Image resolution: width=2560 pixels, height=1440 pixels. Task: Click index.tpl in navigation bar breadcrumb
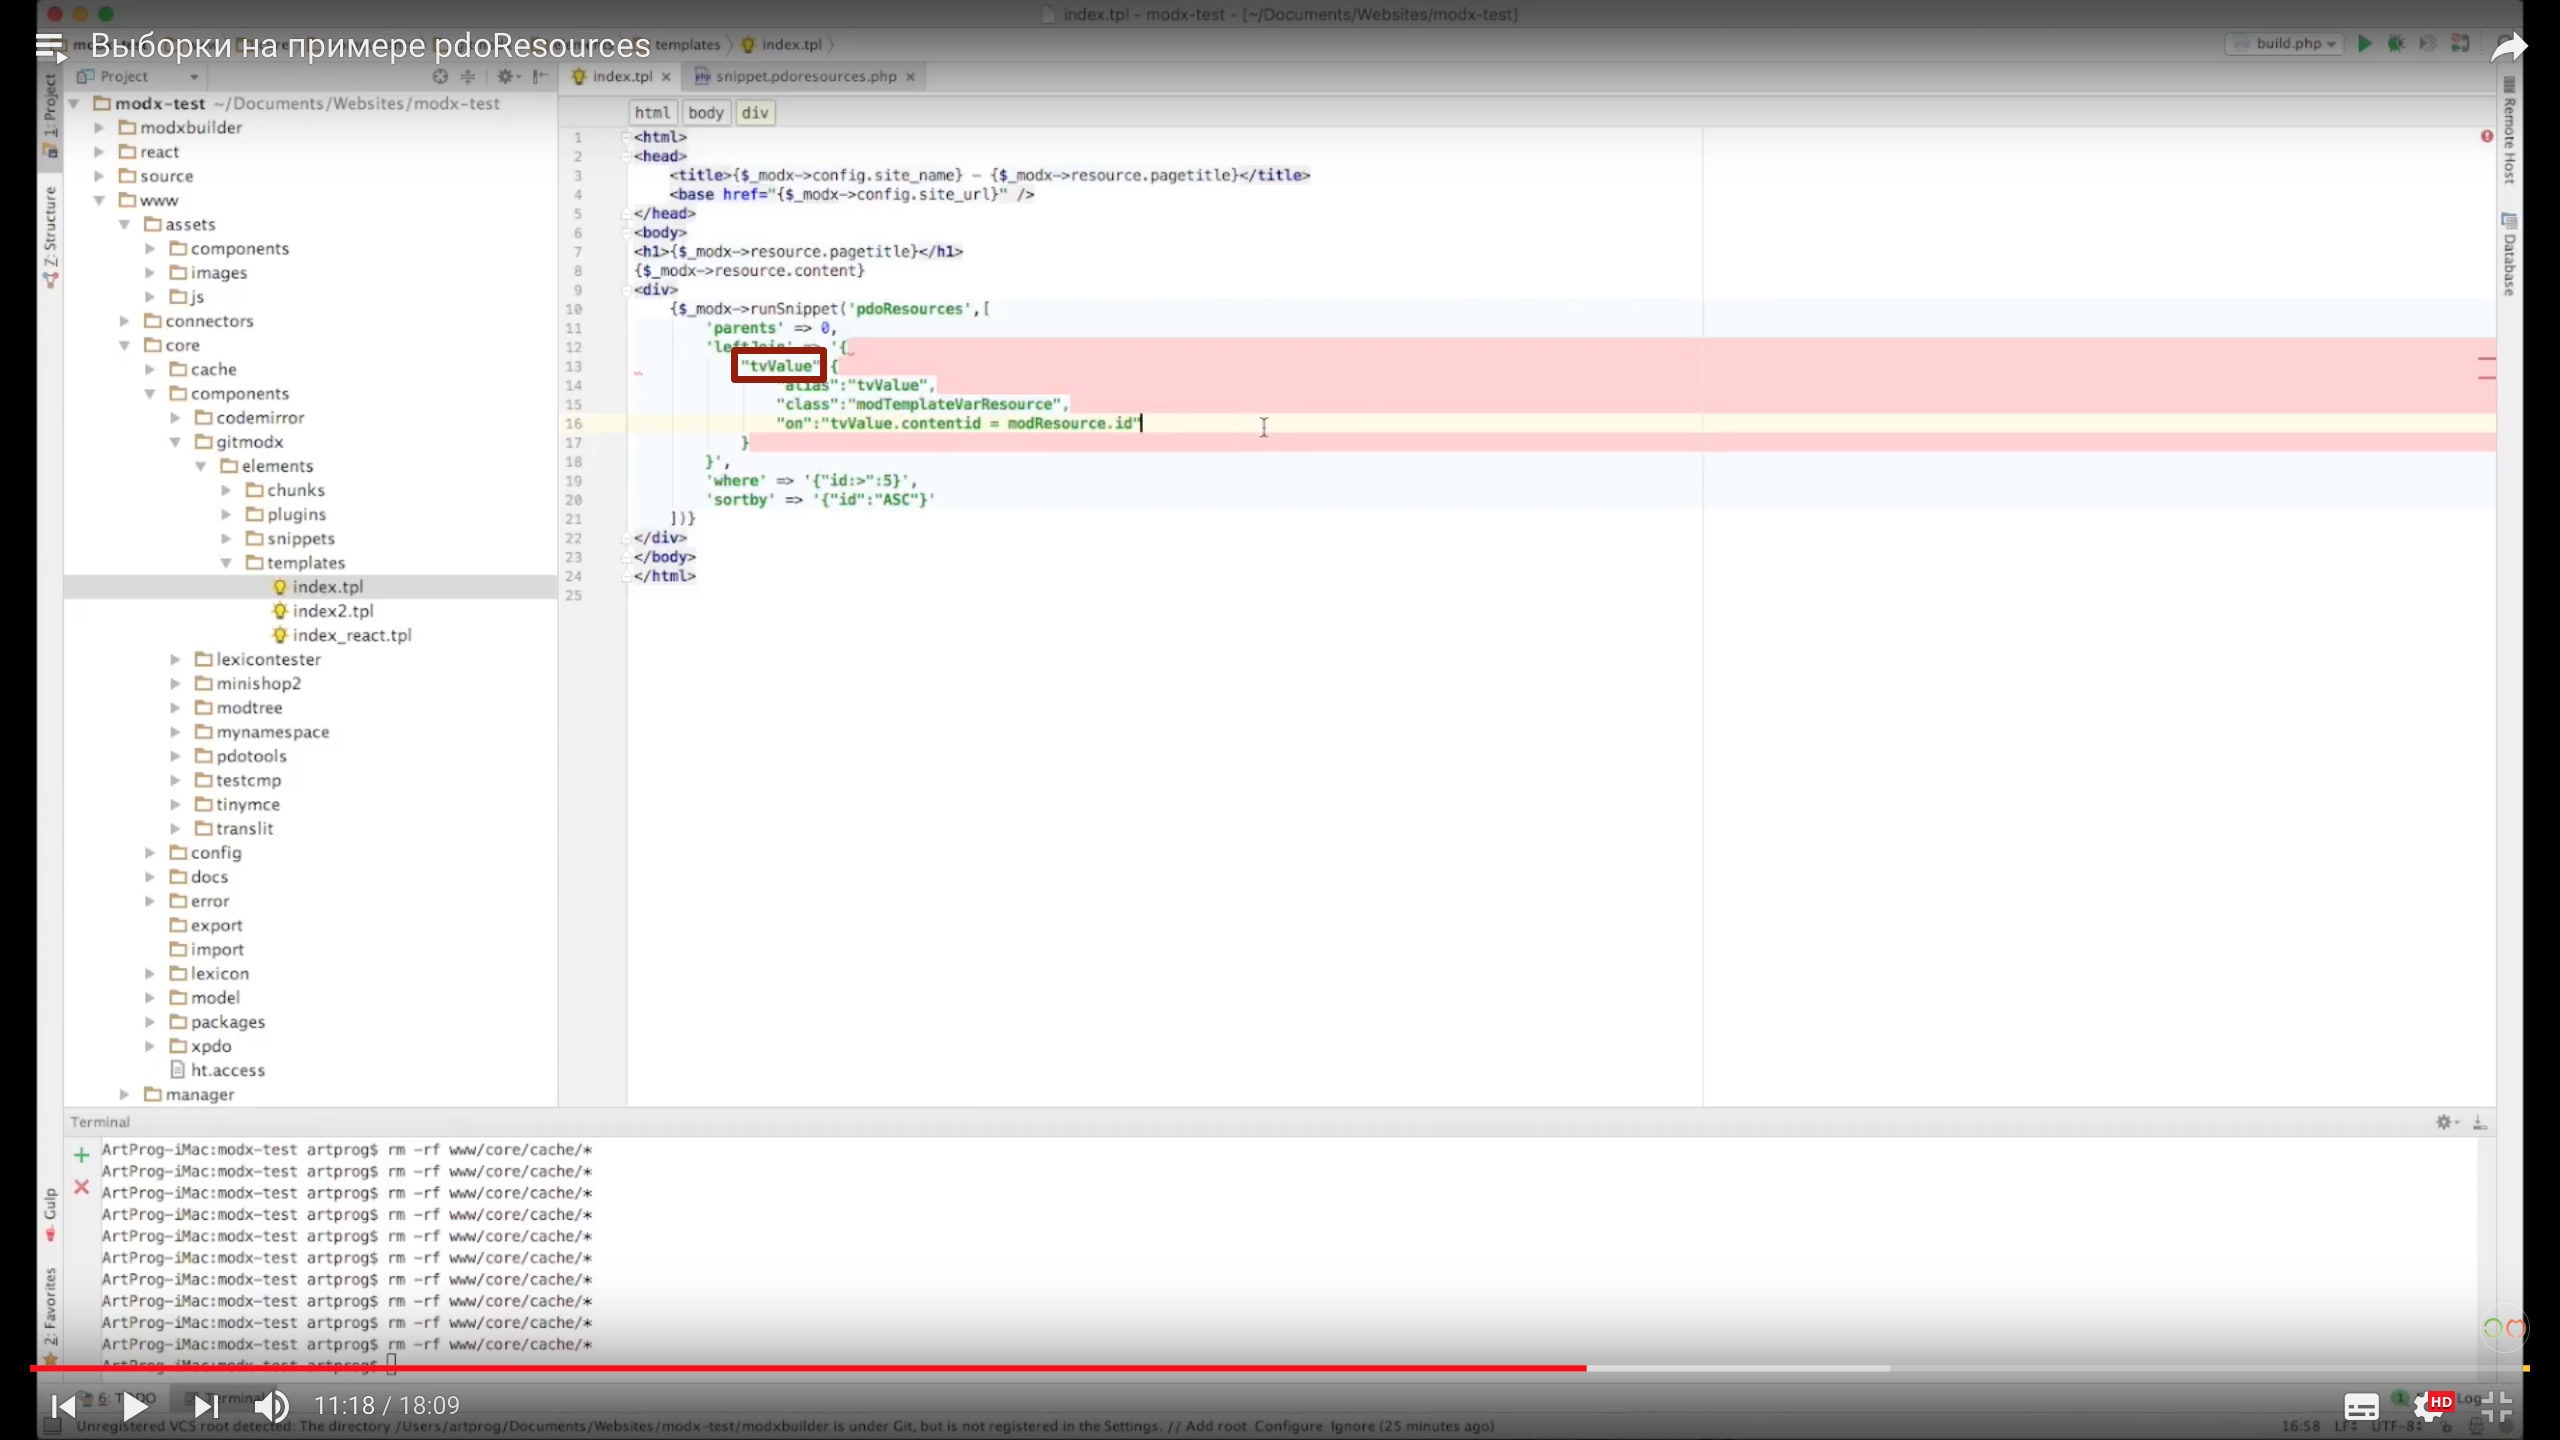pyautogui.click(x=781, y=45)
